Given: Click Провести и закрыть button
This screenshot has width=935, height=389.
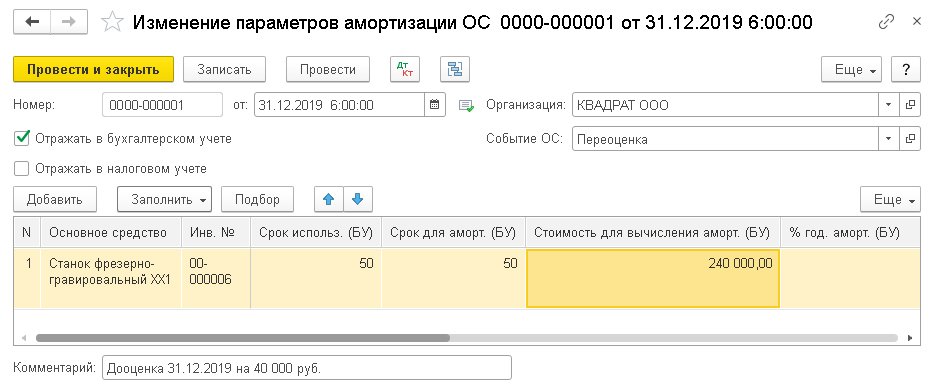Looking at the screenshot, I should [93, 69].
